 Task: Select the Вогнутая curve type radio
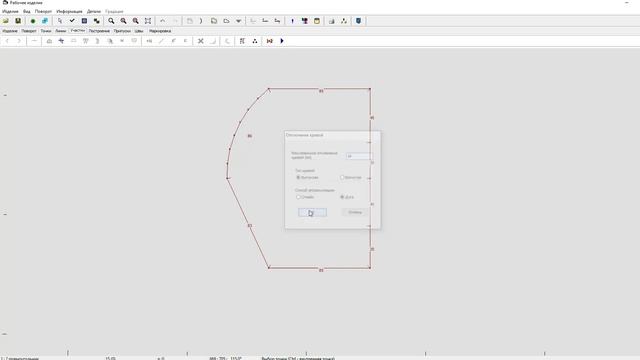[x=342, y=178]
